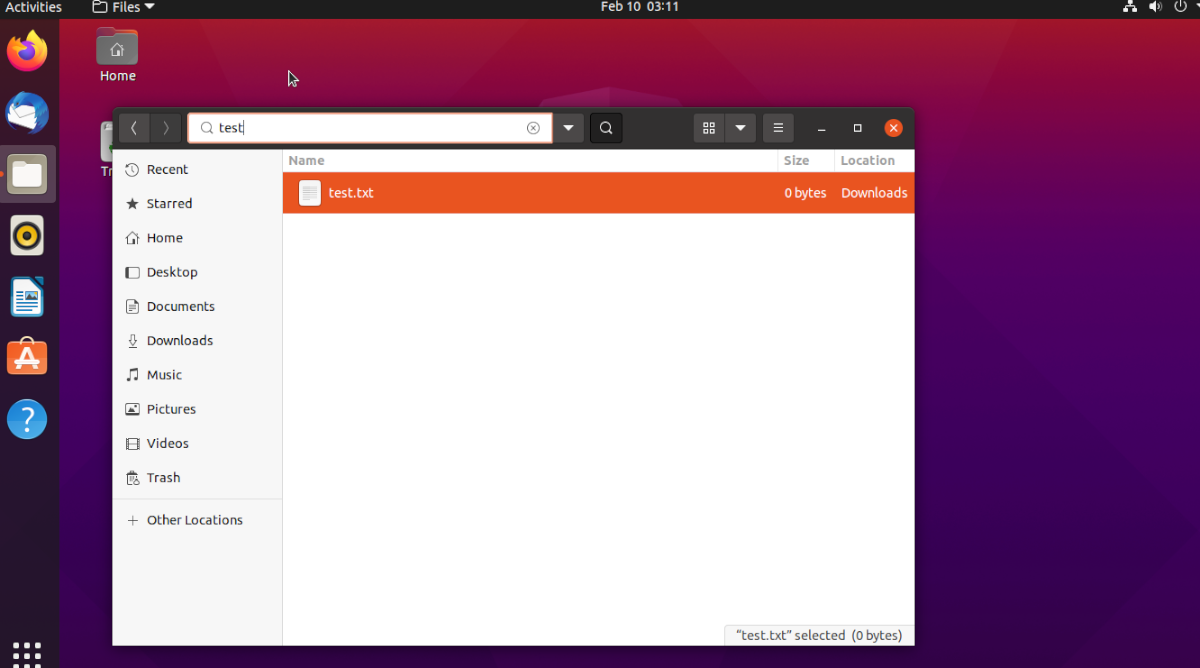
Task: Click Activities in the top bar
Action: point(33,7)
